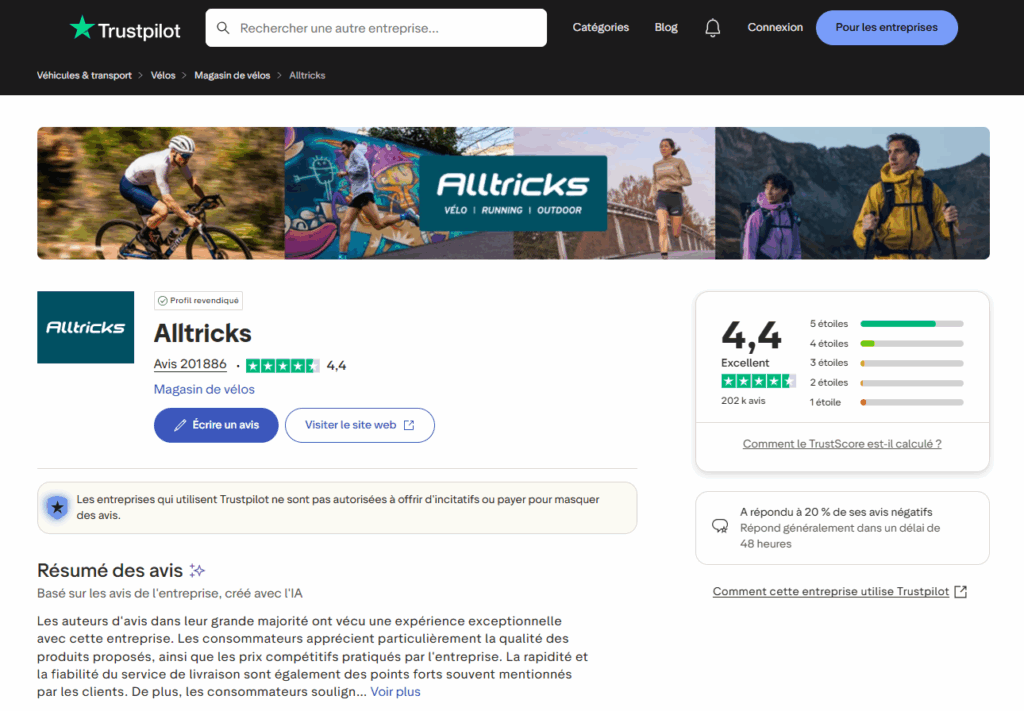
Task: Click the reply speech bubble icon
Action: coord(719,526)
